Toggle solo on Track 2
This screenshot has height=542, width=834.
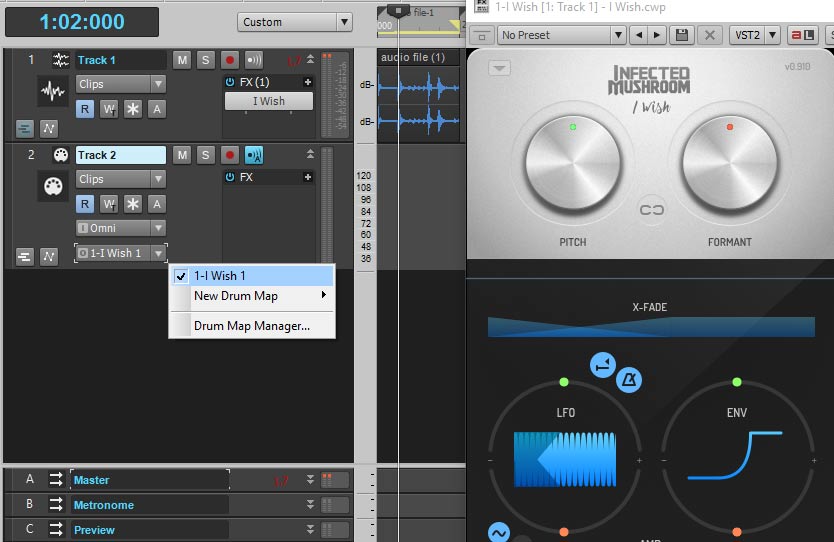(x=205, y=155)
